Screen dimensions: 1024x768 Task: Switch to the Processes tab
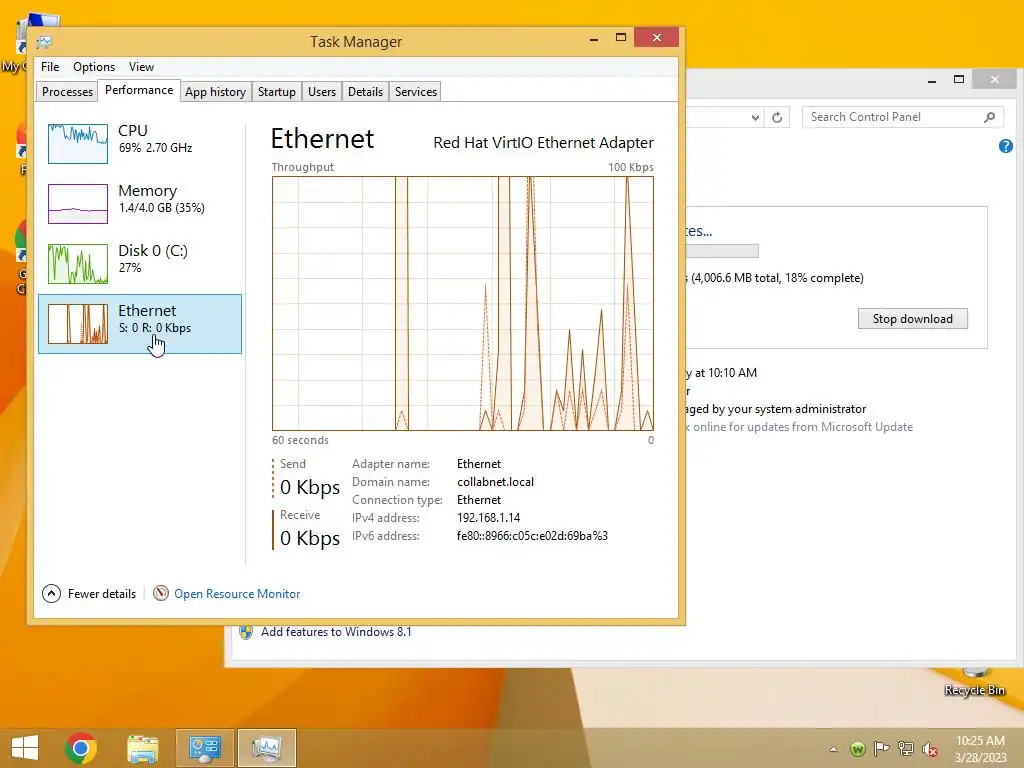[x=67, y=91]
